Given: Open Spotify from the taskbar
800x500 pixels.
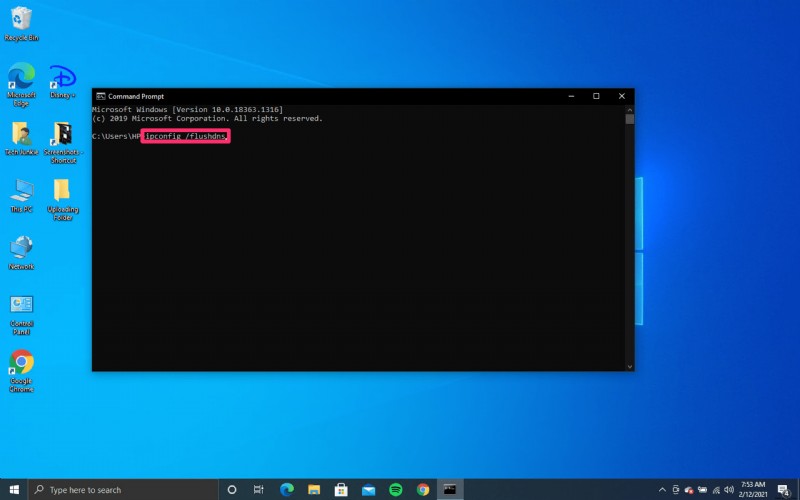Looking at the screenshot, I should (395, 490).
